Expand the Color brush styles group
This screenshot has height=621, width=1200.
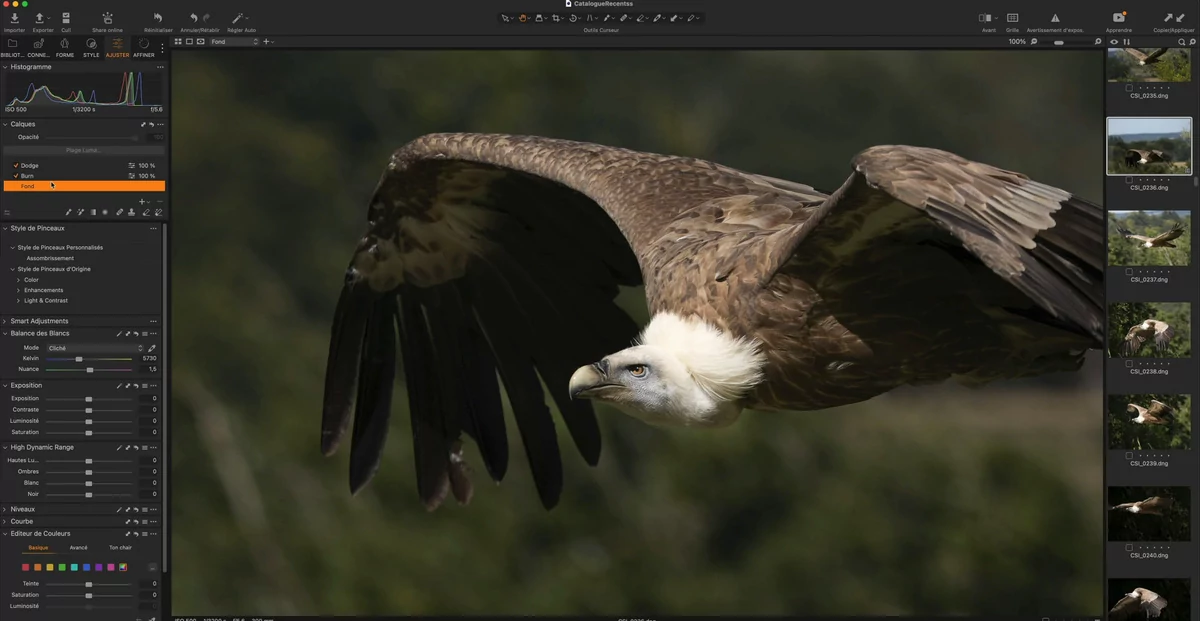pos(19,280)
